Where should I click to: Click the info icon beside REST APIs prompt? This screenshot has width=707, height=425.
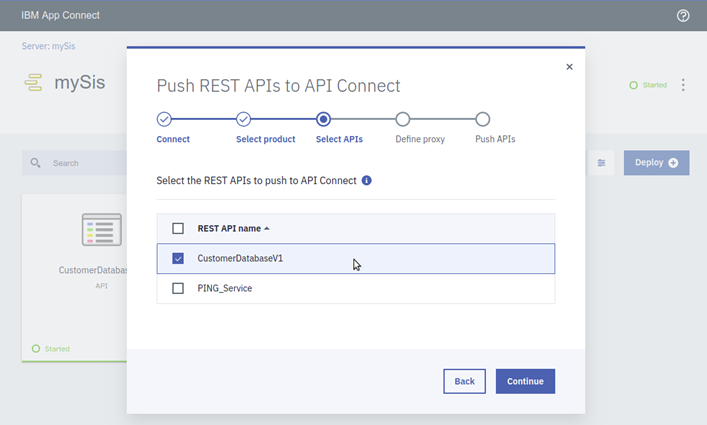click(367, 180)
